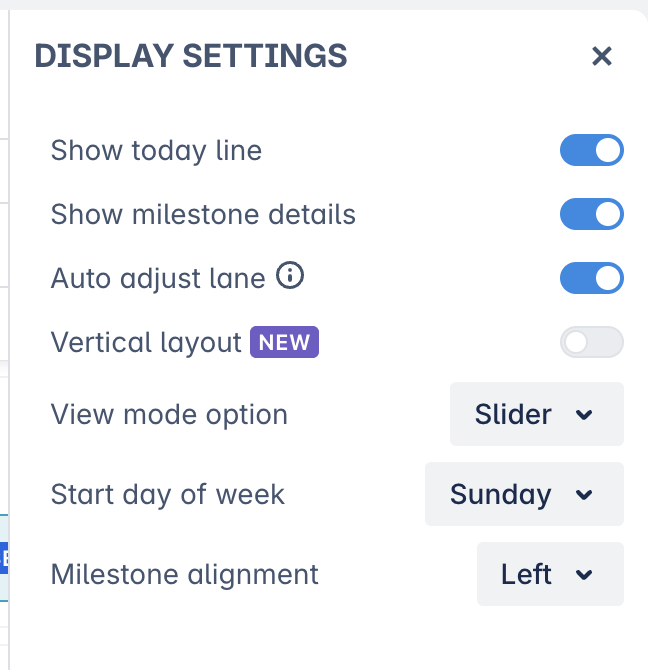648x670 pixels.
Task: Click the DISPLAY SETTINGS heading
Action: point(191,56)
